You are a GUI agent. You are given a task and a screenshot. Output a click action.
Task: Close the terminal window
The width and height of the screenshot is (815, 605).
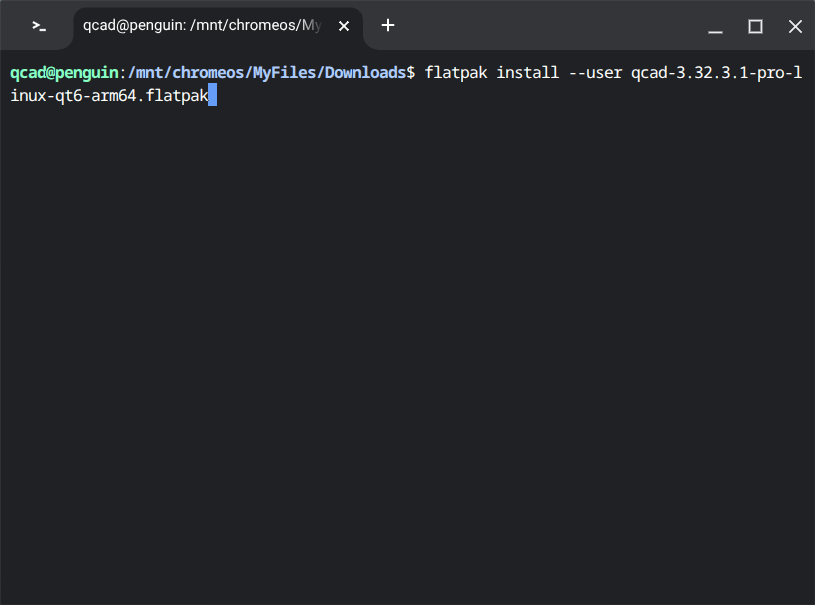coord(795,27)
